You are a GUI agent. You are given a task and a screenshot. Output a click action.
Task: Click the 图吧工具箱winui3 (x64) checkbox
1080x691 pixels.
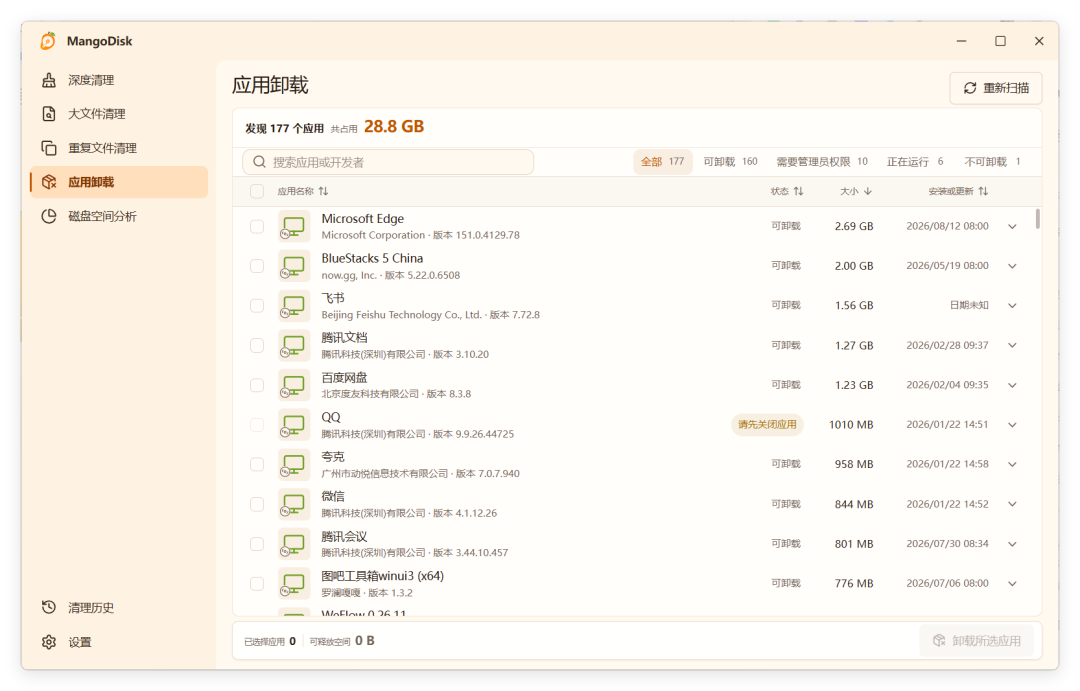(257, 584)
